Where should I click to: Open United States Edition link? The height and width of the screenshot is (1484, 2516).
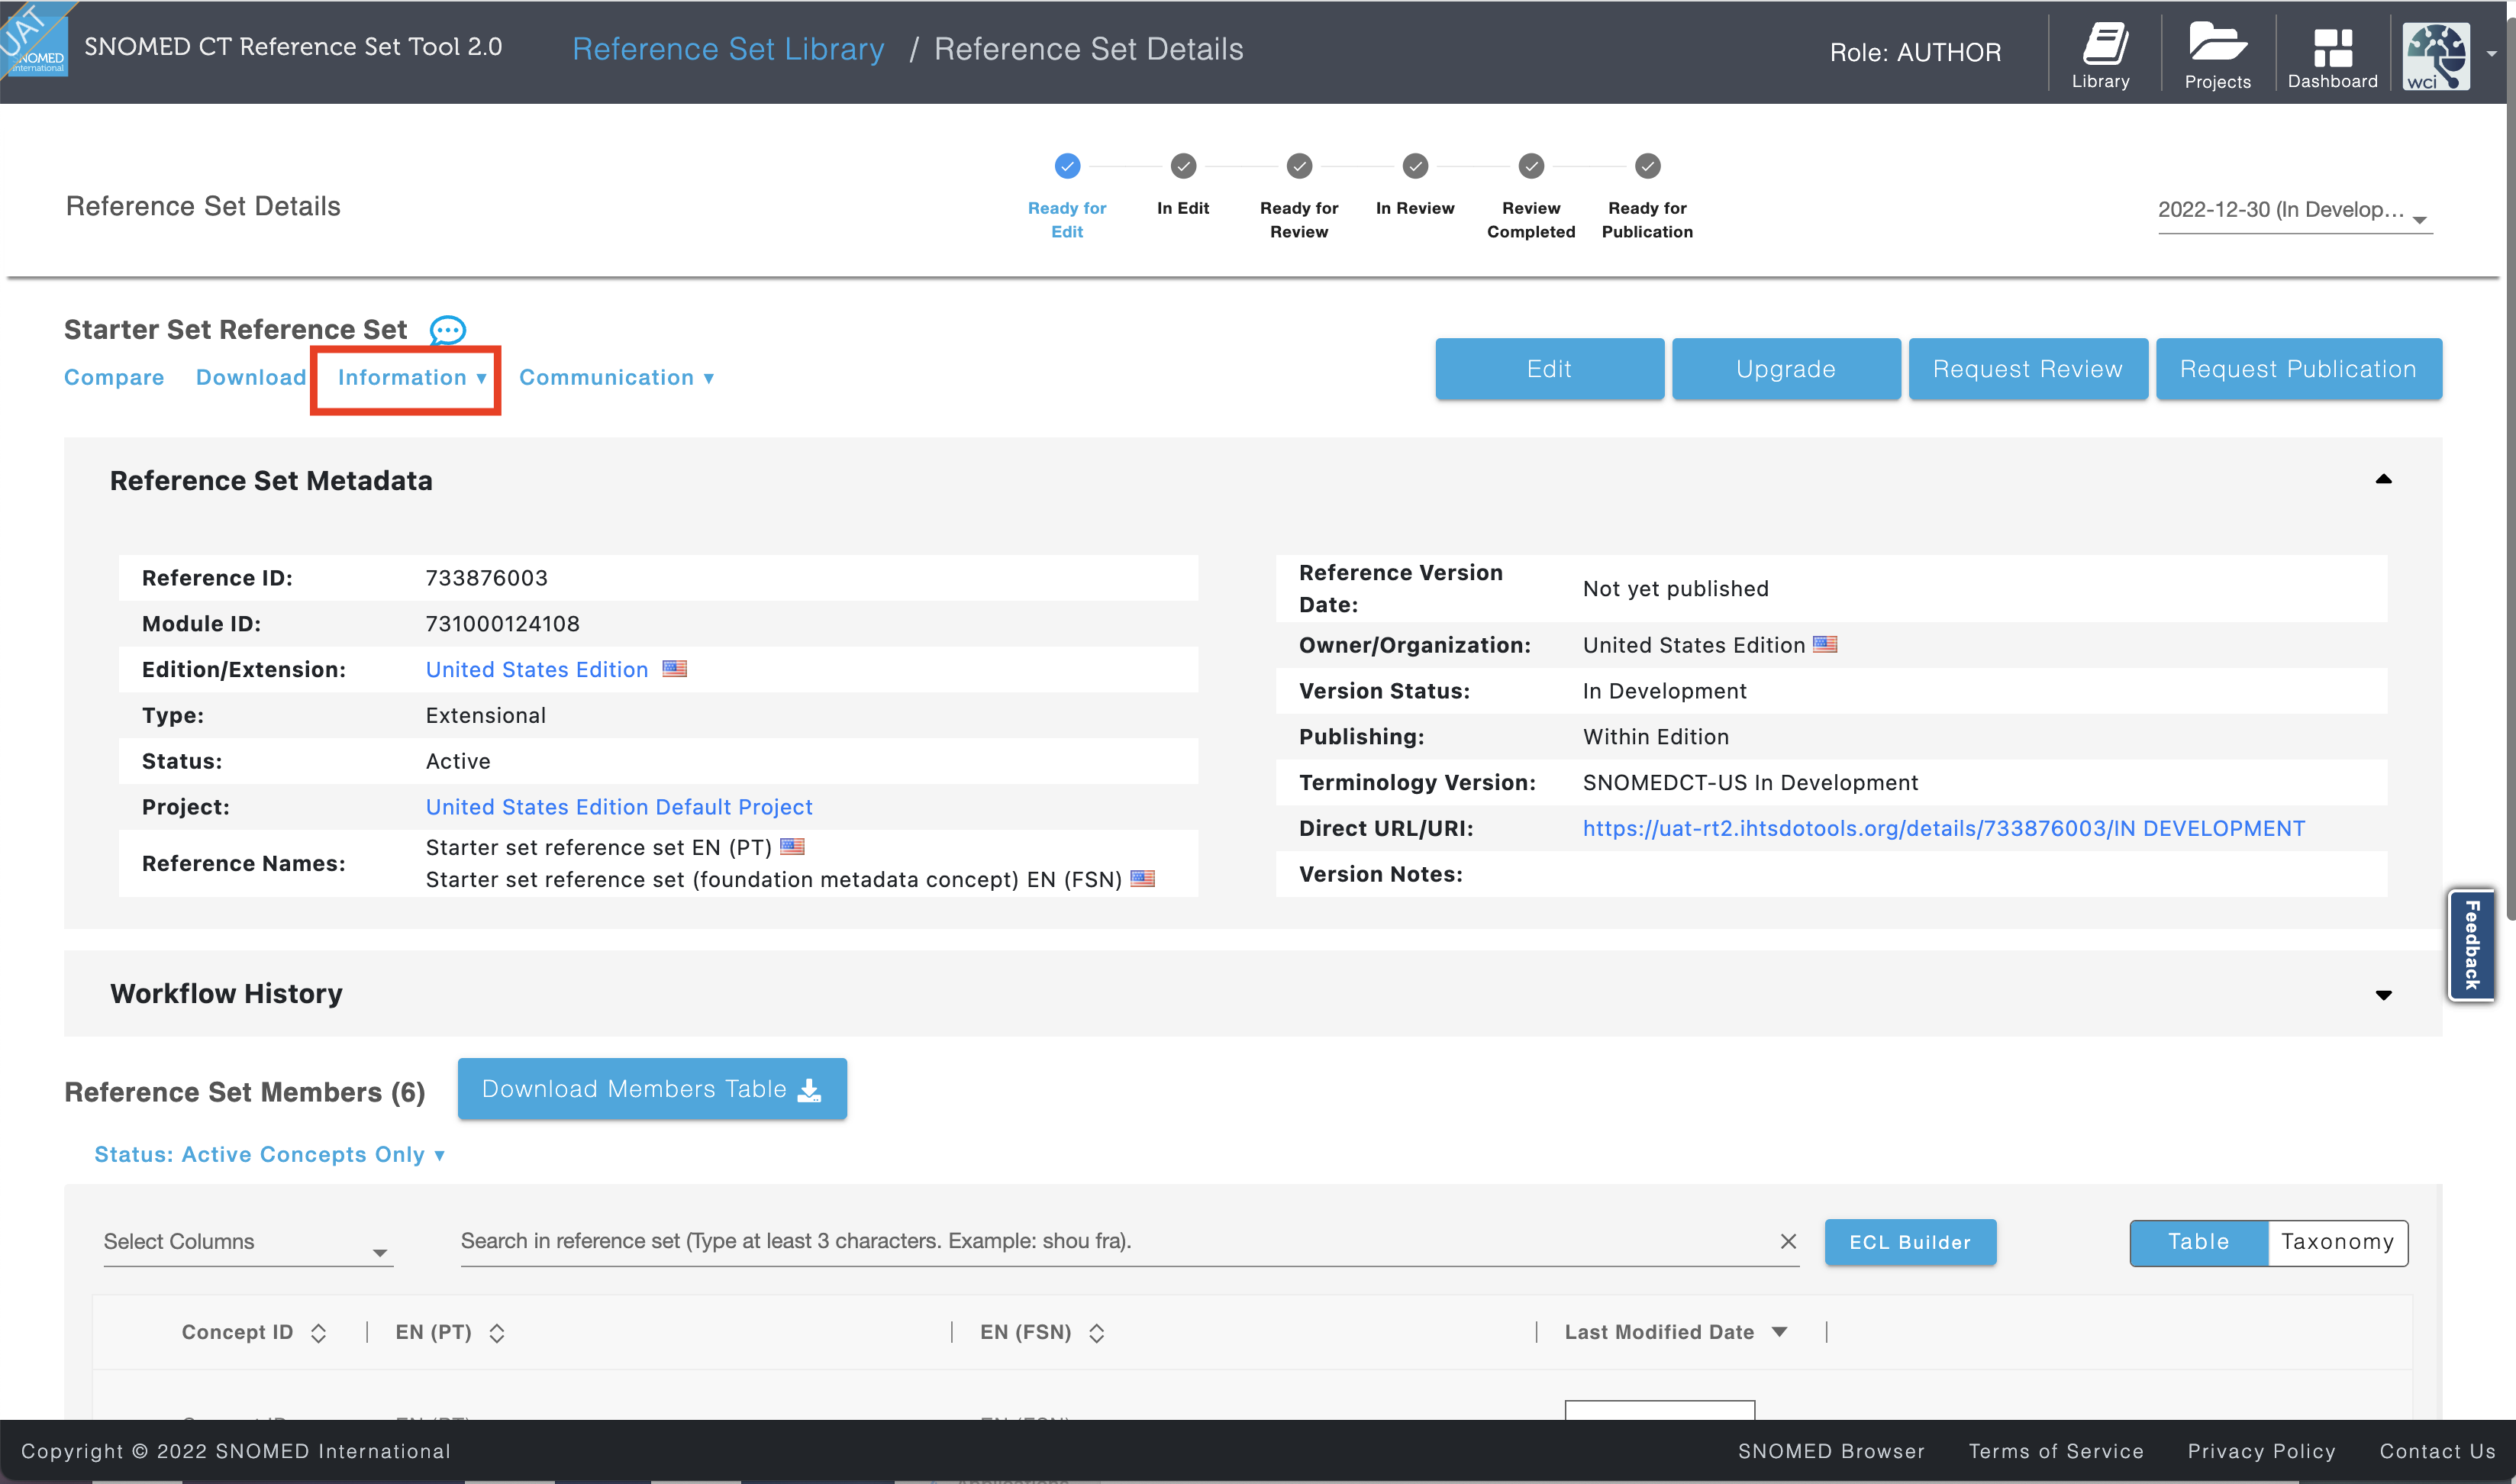(x=537, y=670)
